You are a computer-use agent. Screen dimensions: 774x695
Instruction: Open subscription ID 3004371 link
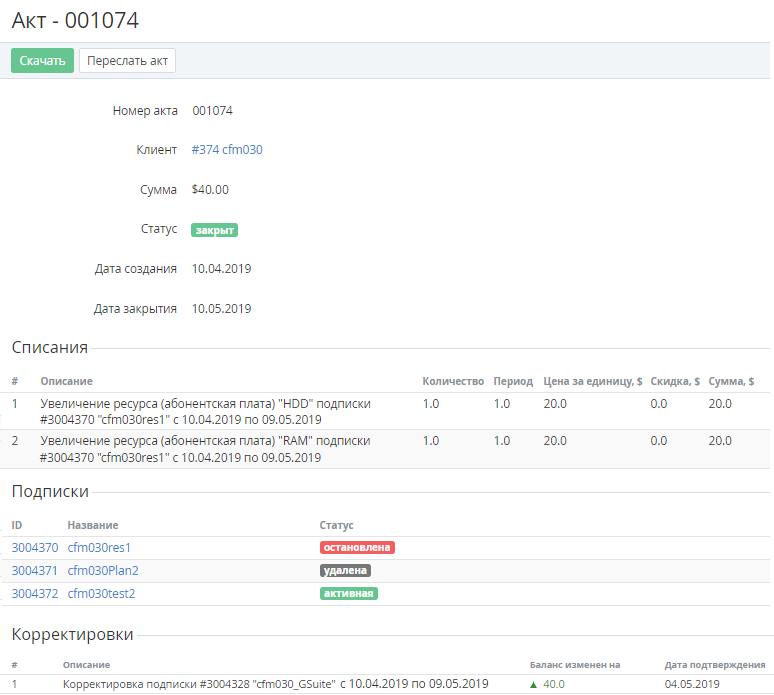coord(35,571)
